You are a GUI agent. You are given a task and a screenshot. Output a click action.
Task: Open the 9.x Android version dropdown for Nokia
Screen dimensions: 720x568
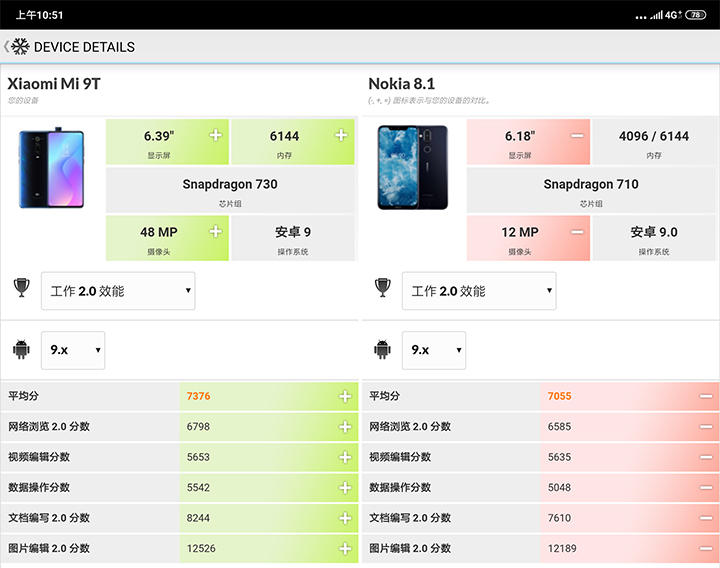434,350
